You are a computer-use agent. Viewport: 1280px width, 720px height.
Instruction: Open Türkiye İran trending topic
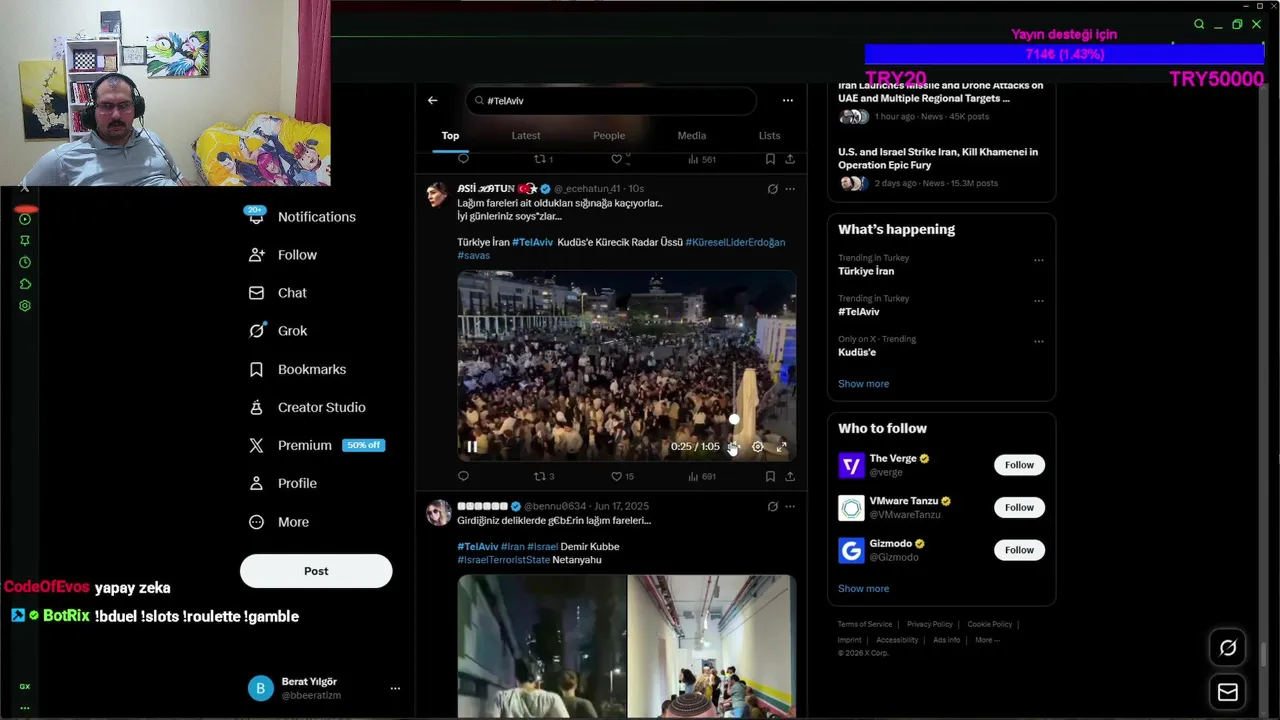[866, 271]
